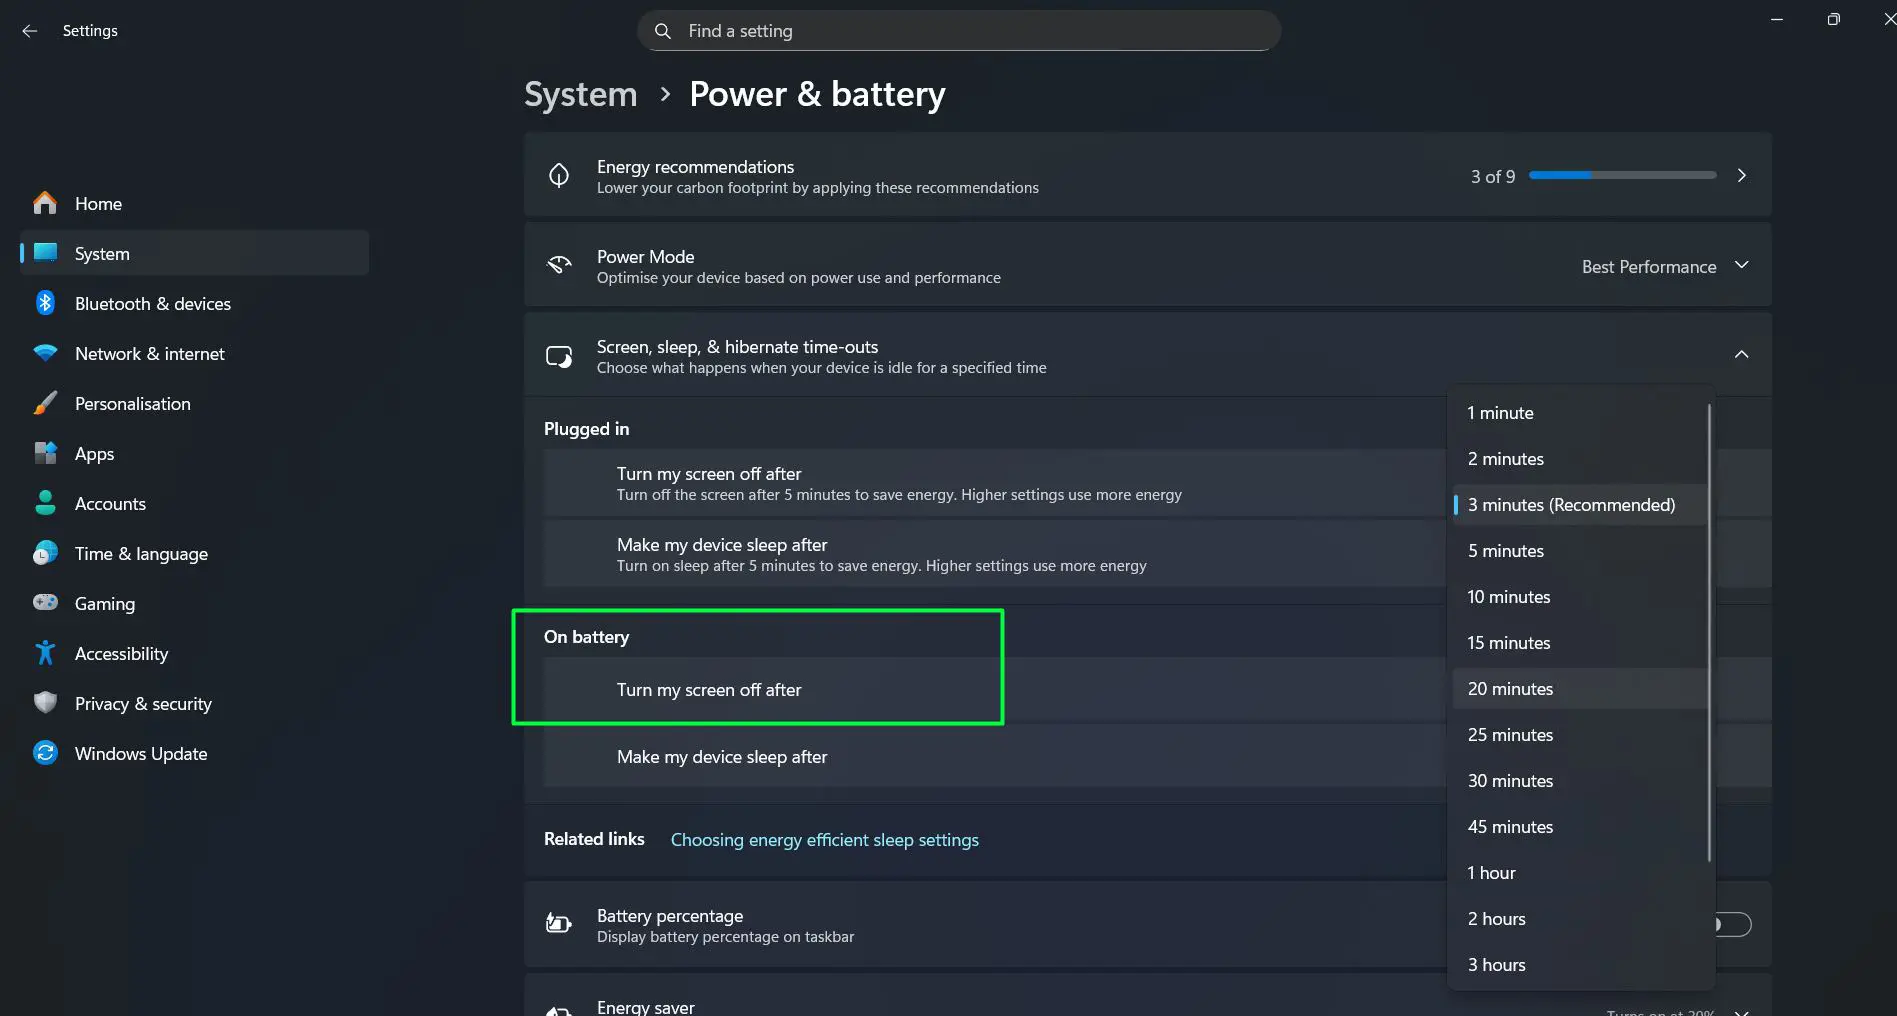
Task: Open Home from the sidebar
Action: 99,203
